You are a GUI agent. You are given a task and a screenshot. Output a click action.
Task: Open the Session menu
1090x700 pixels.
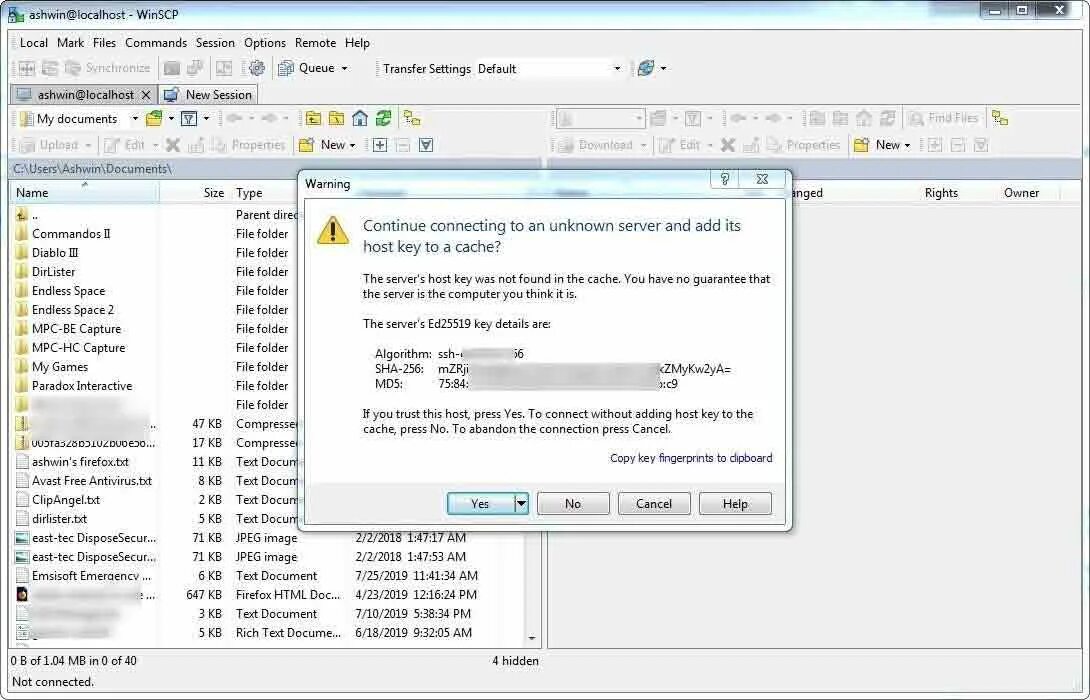215,43
